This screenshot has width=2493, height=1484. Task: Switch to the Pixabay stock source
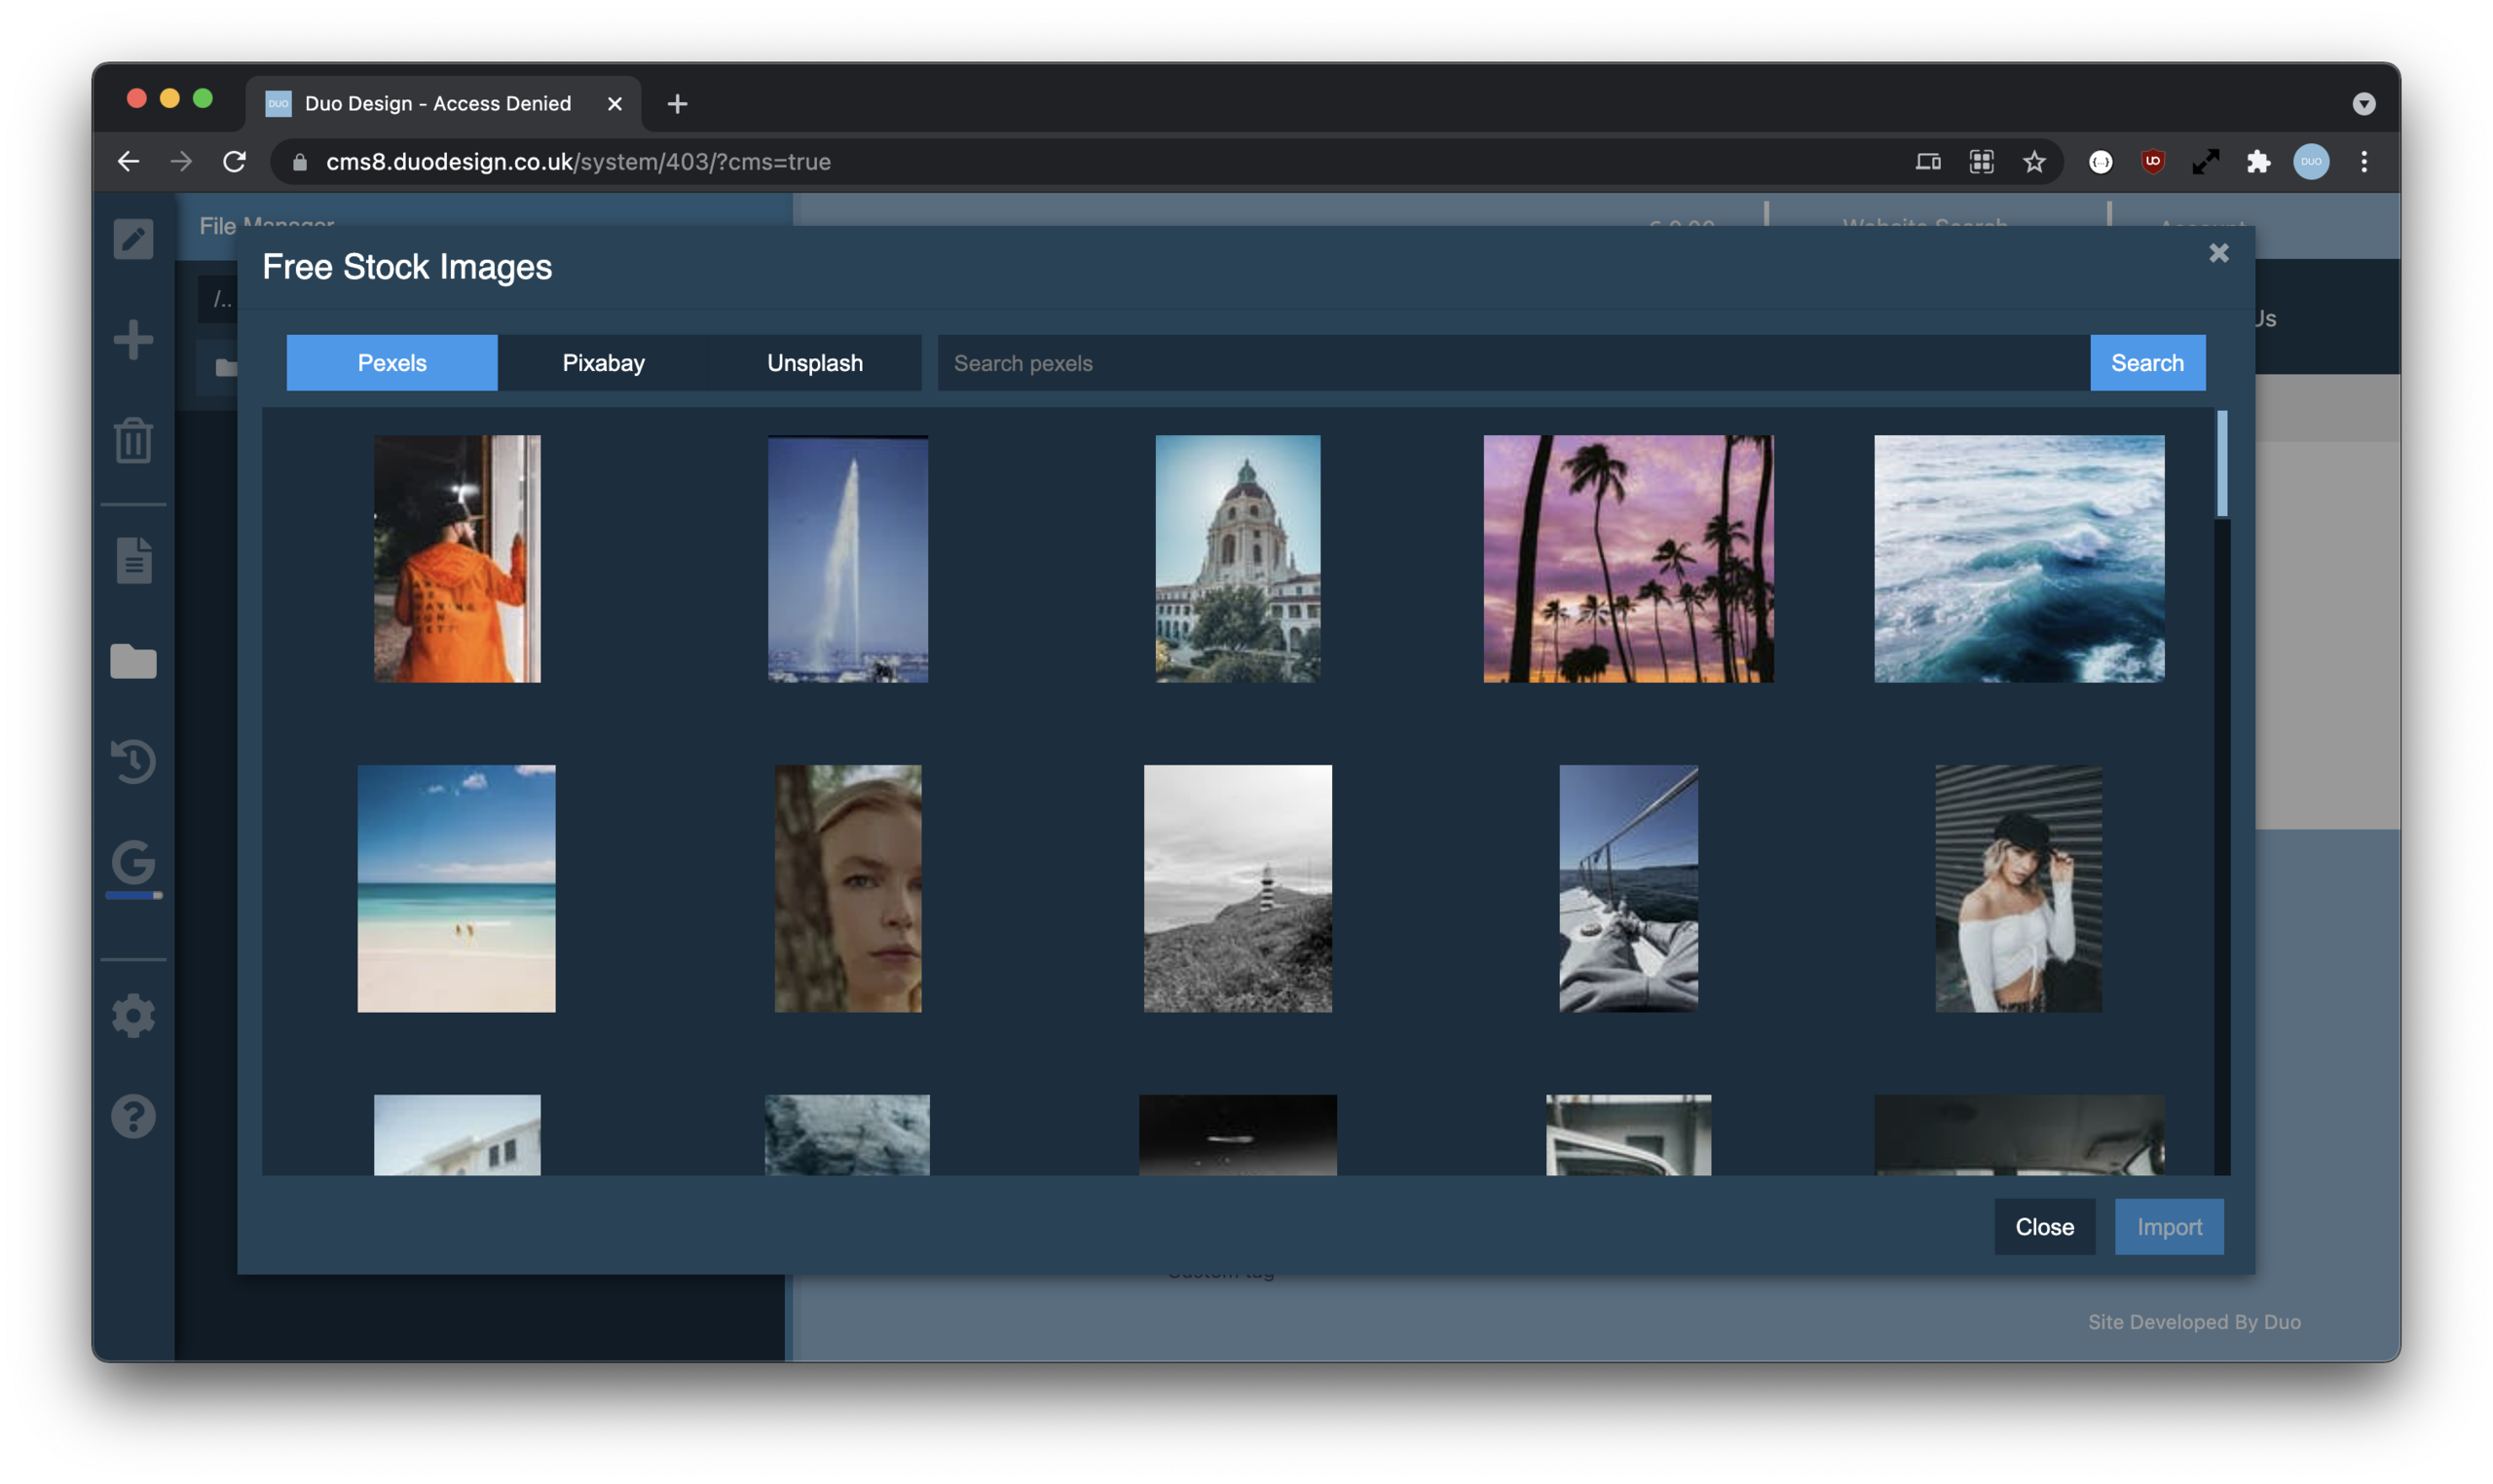(x=603, y=362)
